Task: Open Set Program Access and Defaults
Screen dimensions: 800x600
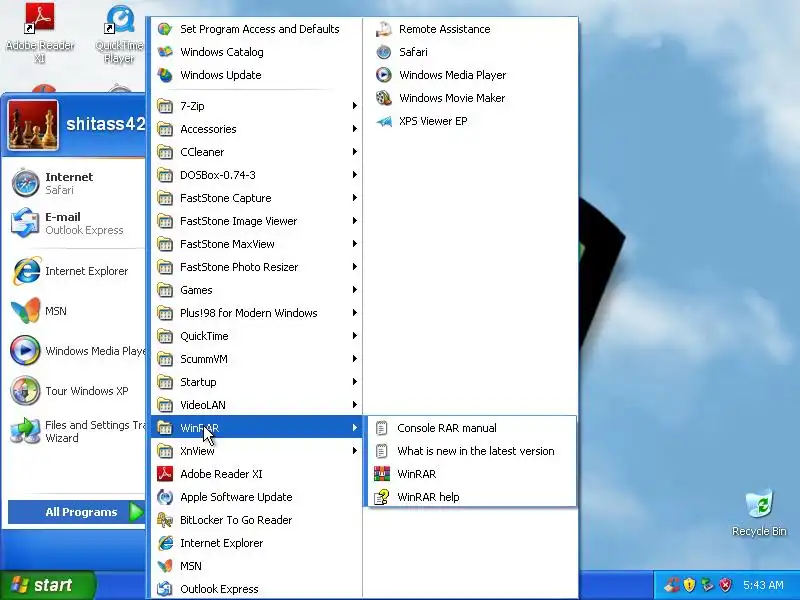Action: pos(256,29)
